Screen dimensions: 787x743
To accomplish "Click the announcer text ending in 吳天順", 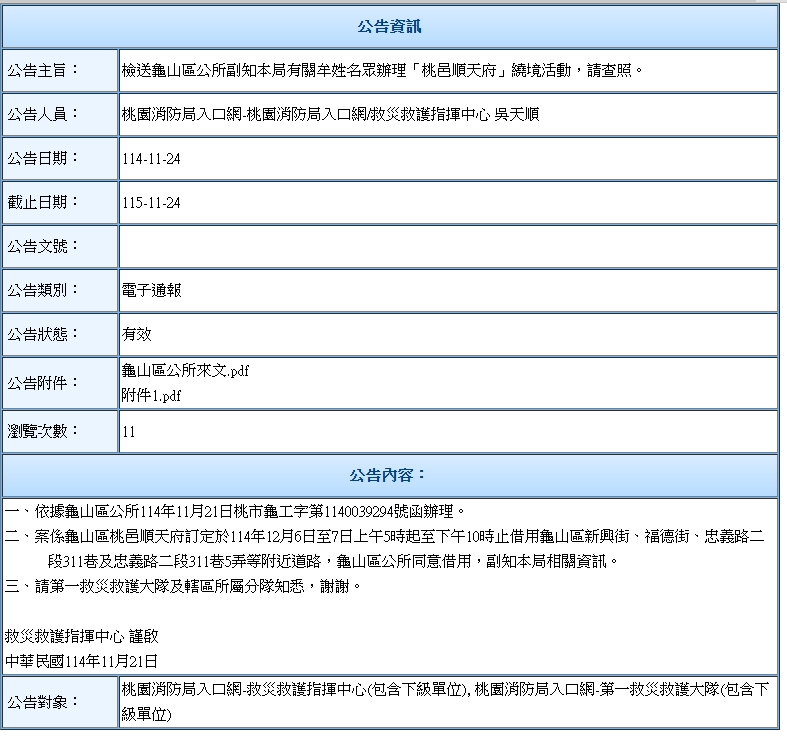I will pos(330,114).
